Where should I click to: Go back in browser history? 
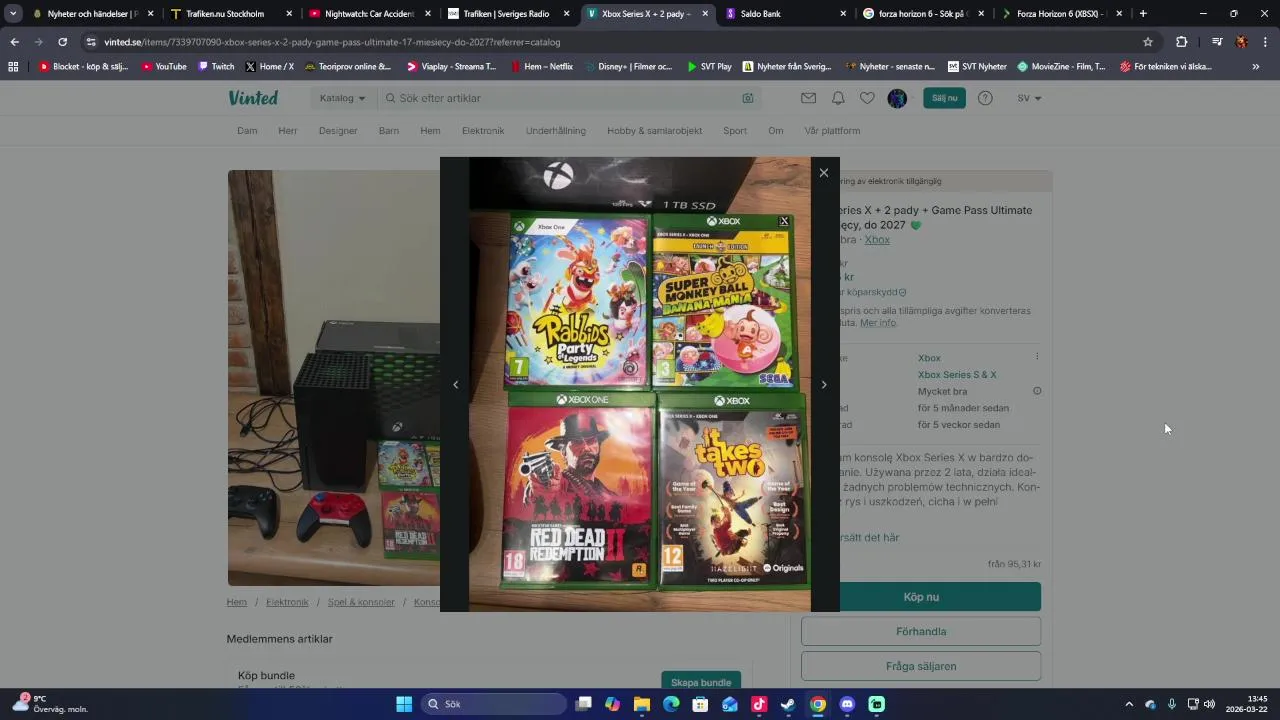coord(14,42)
